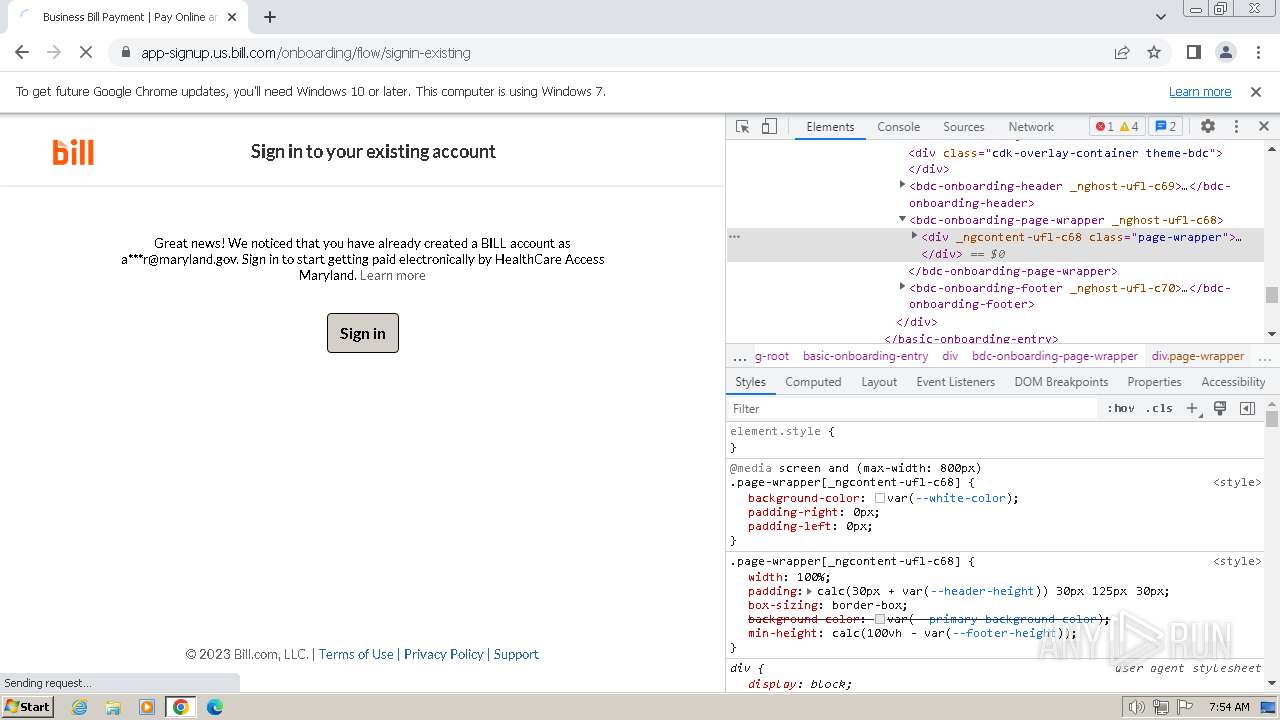Close the DevTools panel
The width and height of the screenshot is (1280, 720).
point(1264,127)
